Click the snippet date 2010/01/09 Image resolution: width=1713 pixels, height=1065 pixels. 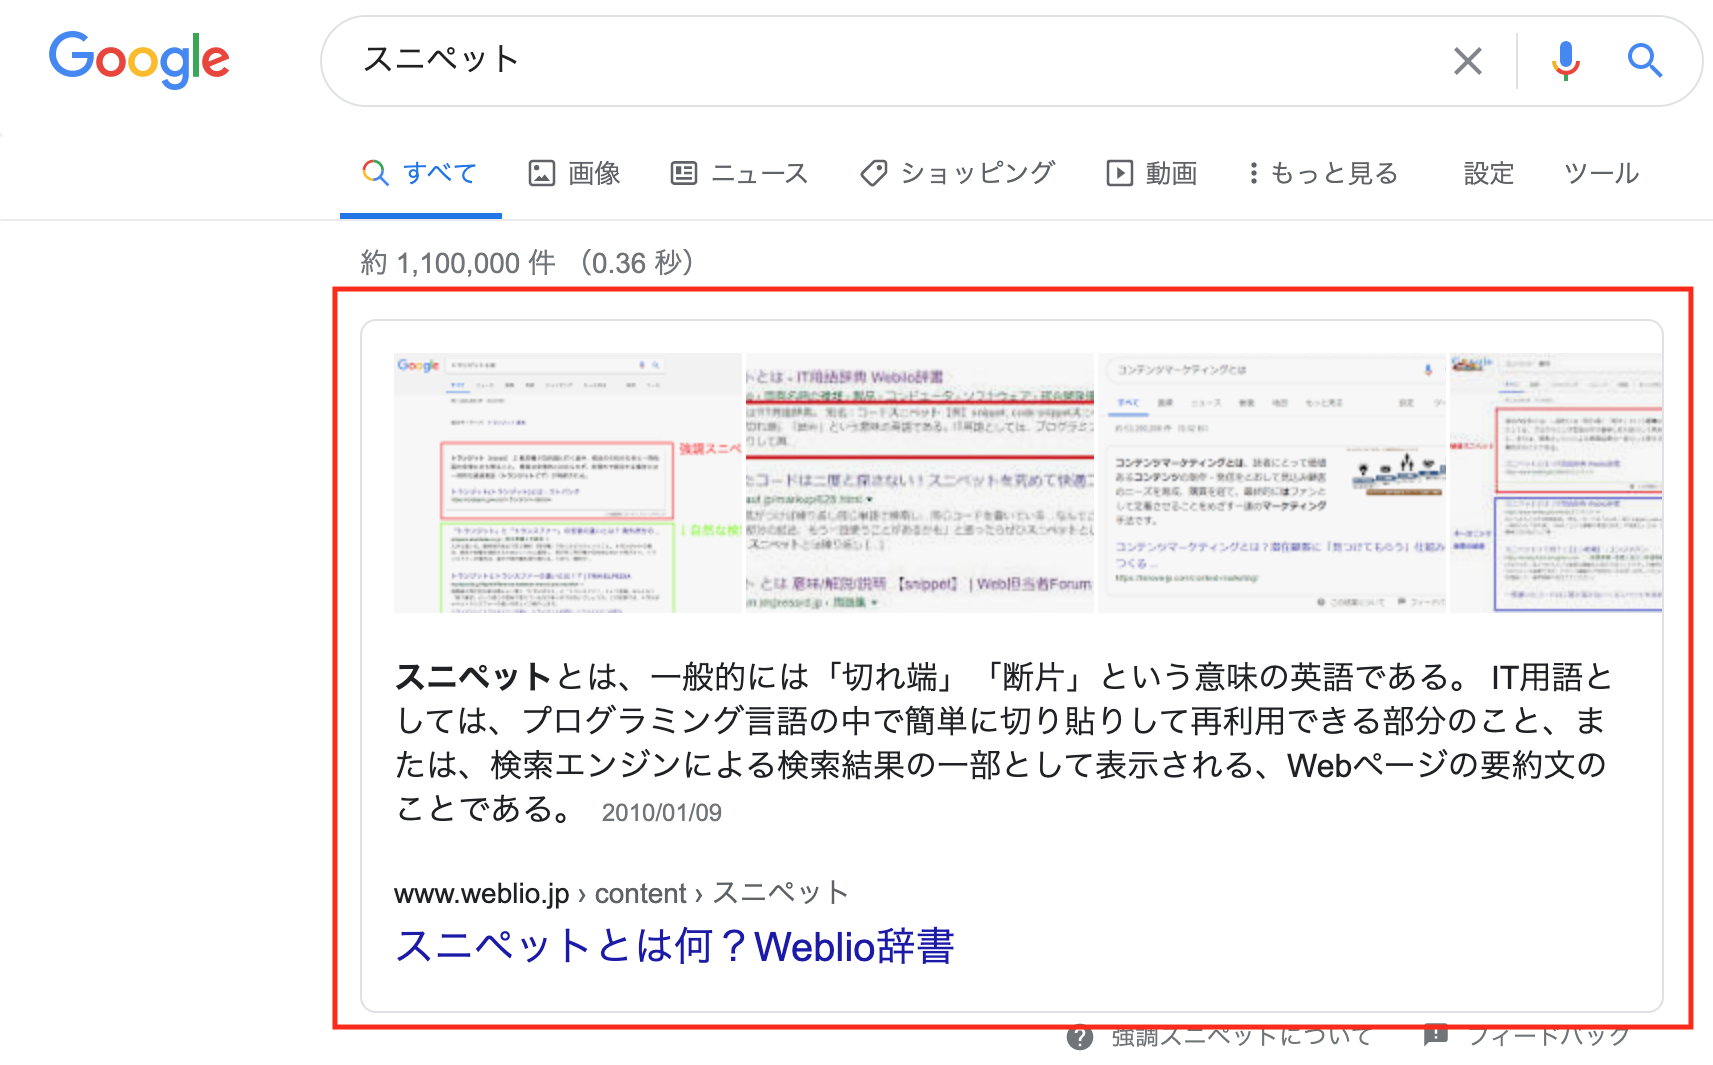click(662, 812)
